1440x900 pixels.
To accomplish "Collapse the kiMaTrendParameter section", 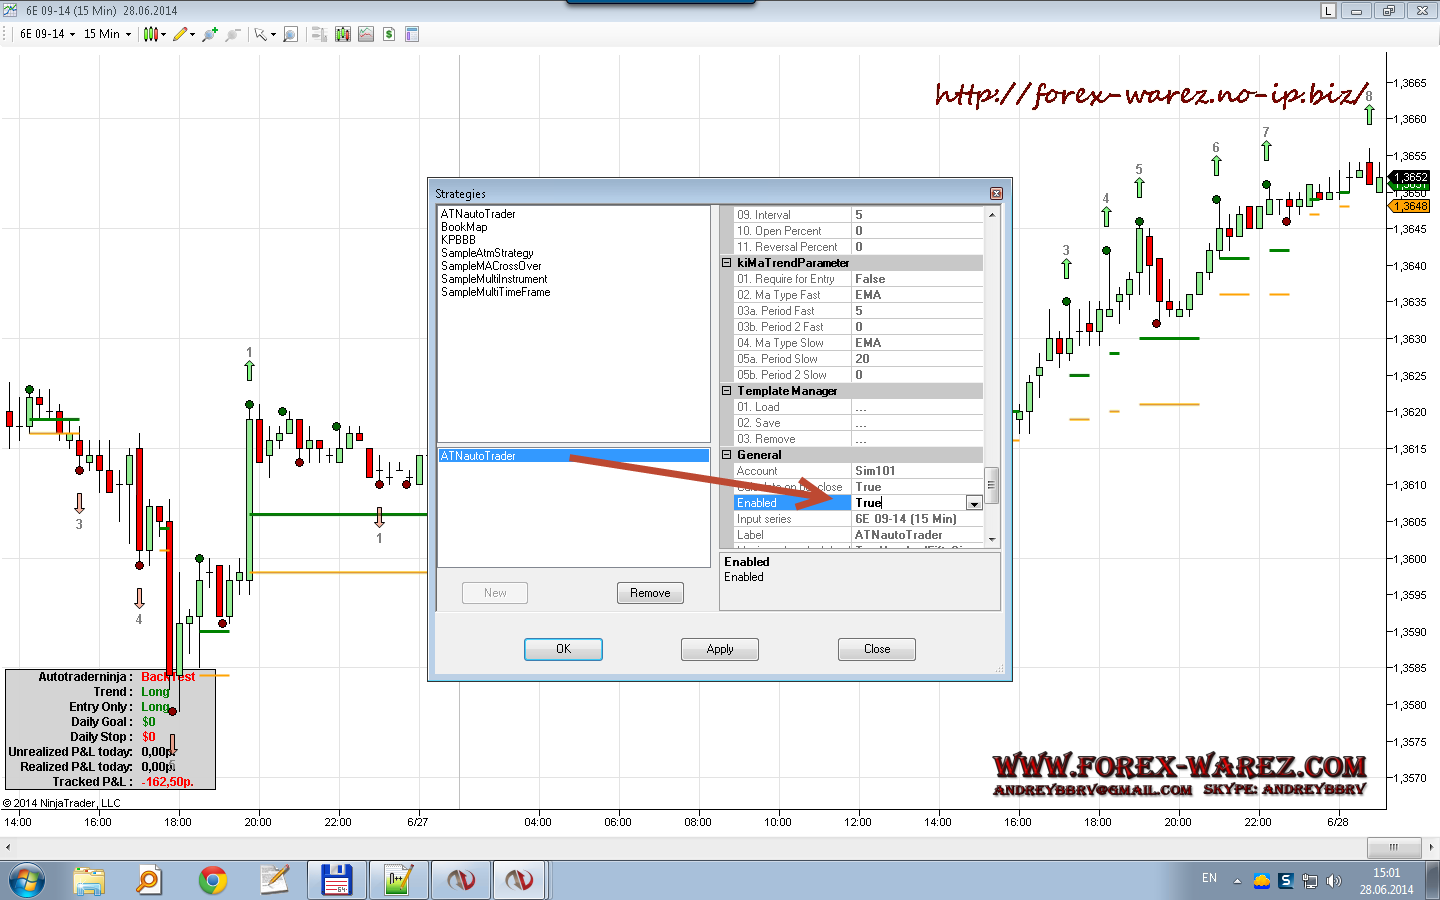I will 727,263.
